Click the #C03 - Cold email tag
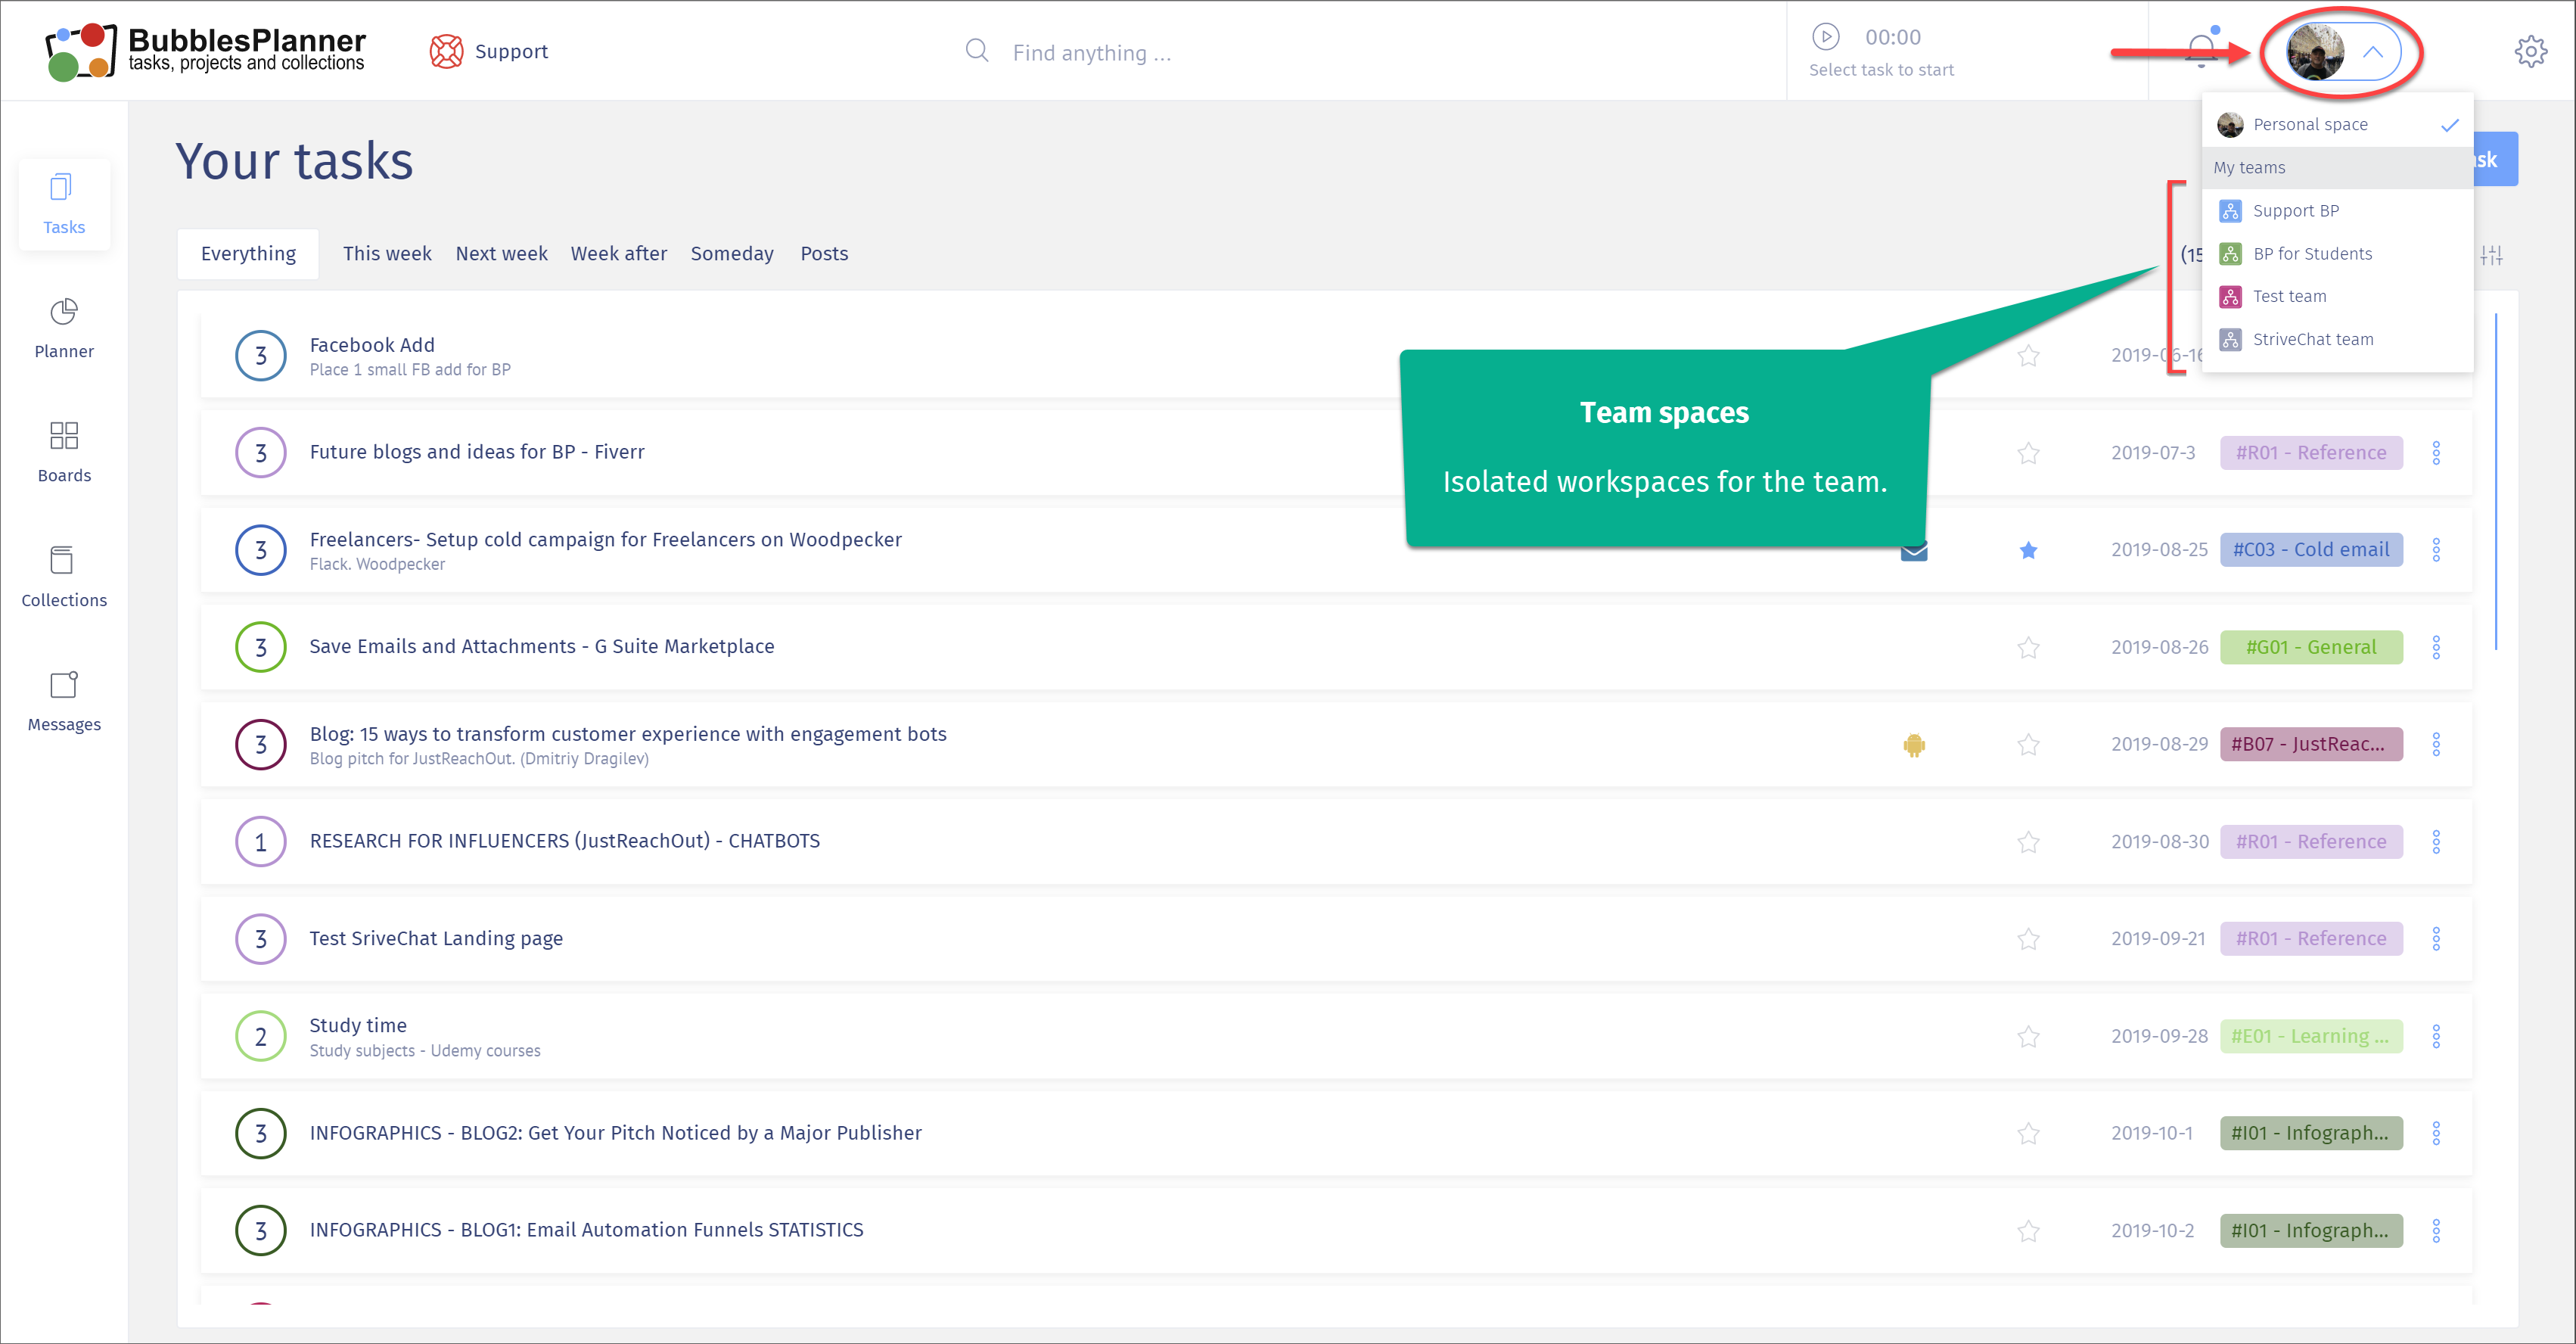 [2311, 550]
